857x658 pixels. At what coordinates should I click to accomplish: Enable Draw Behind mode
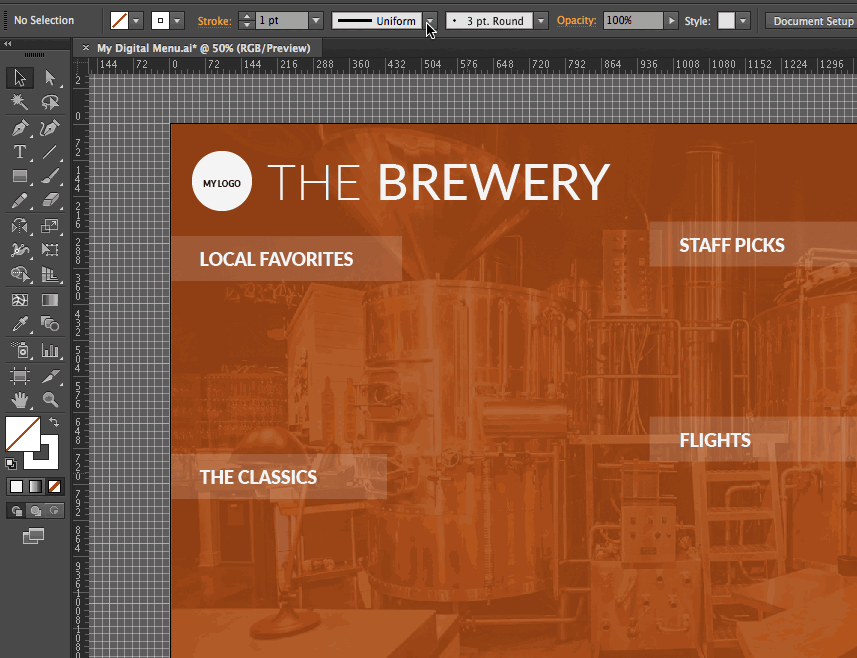[36, 511]
